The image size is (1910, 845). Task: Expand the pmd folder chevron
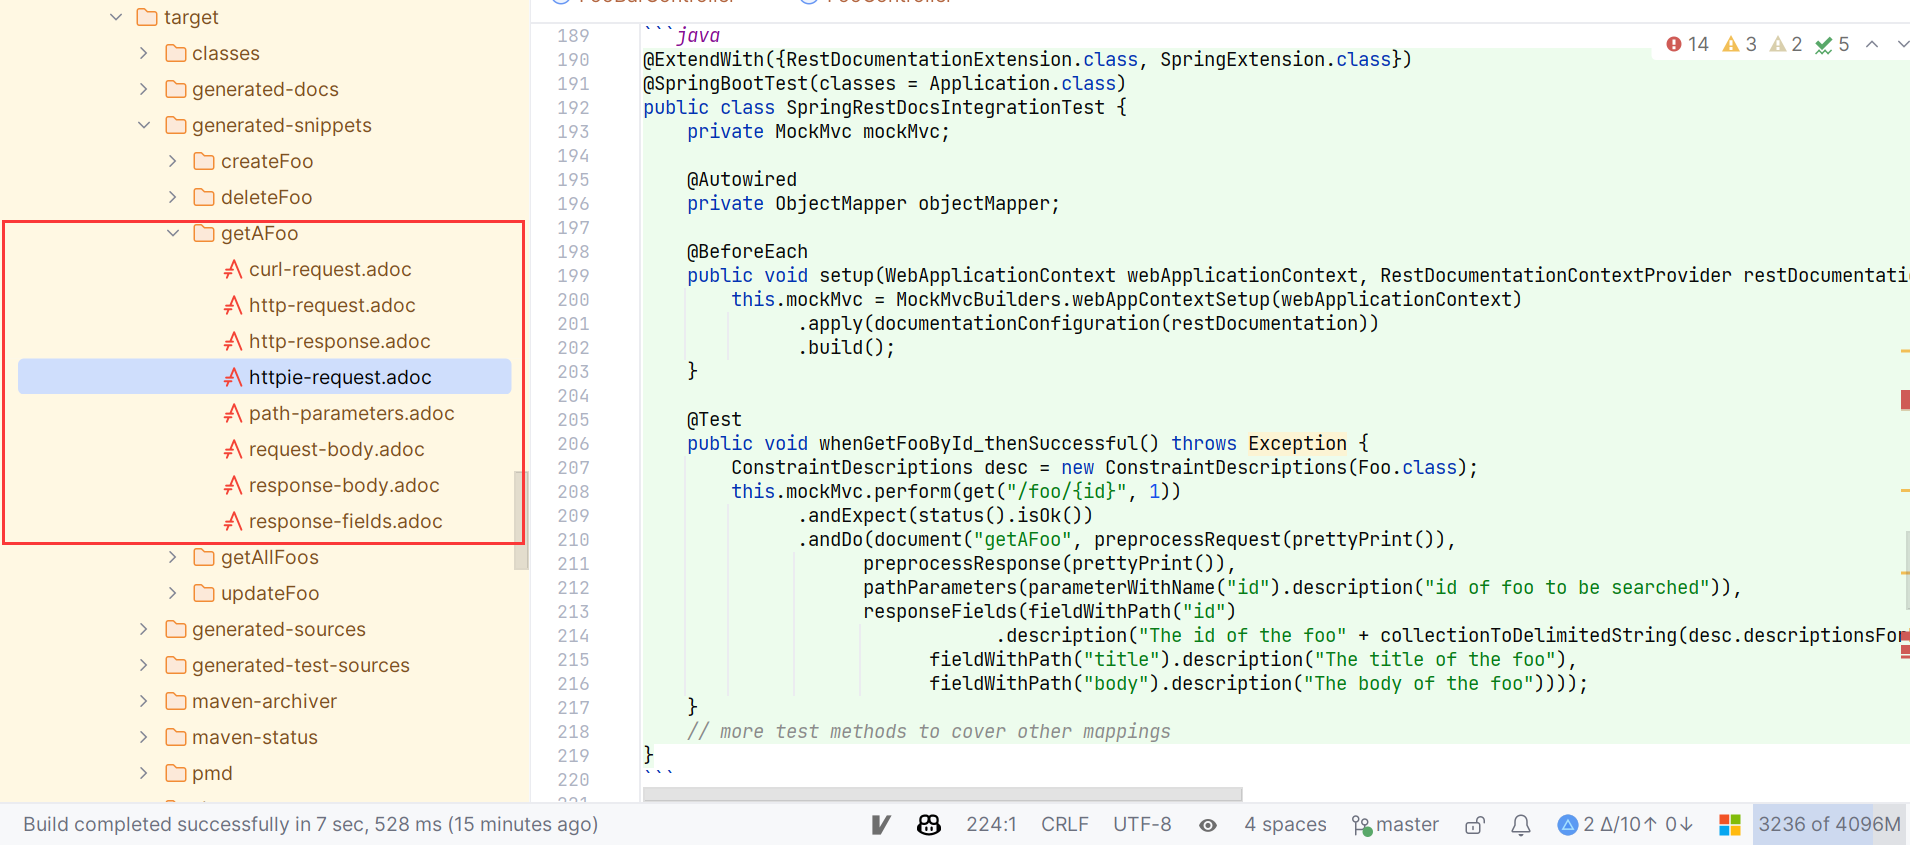click(x=144, y=773)
